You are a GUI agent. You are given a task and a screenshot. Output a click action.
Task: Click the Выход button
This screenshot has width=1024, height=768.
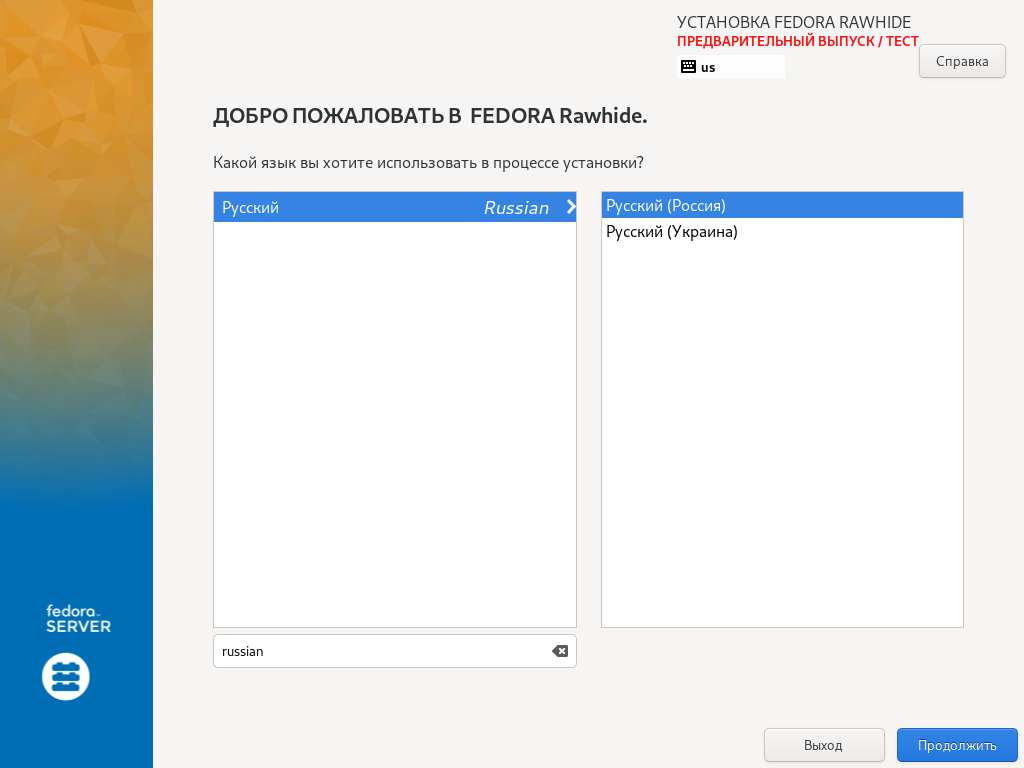click(824, 745)
